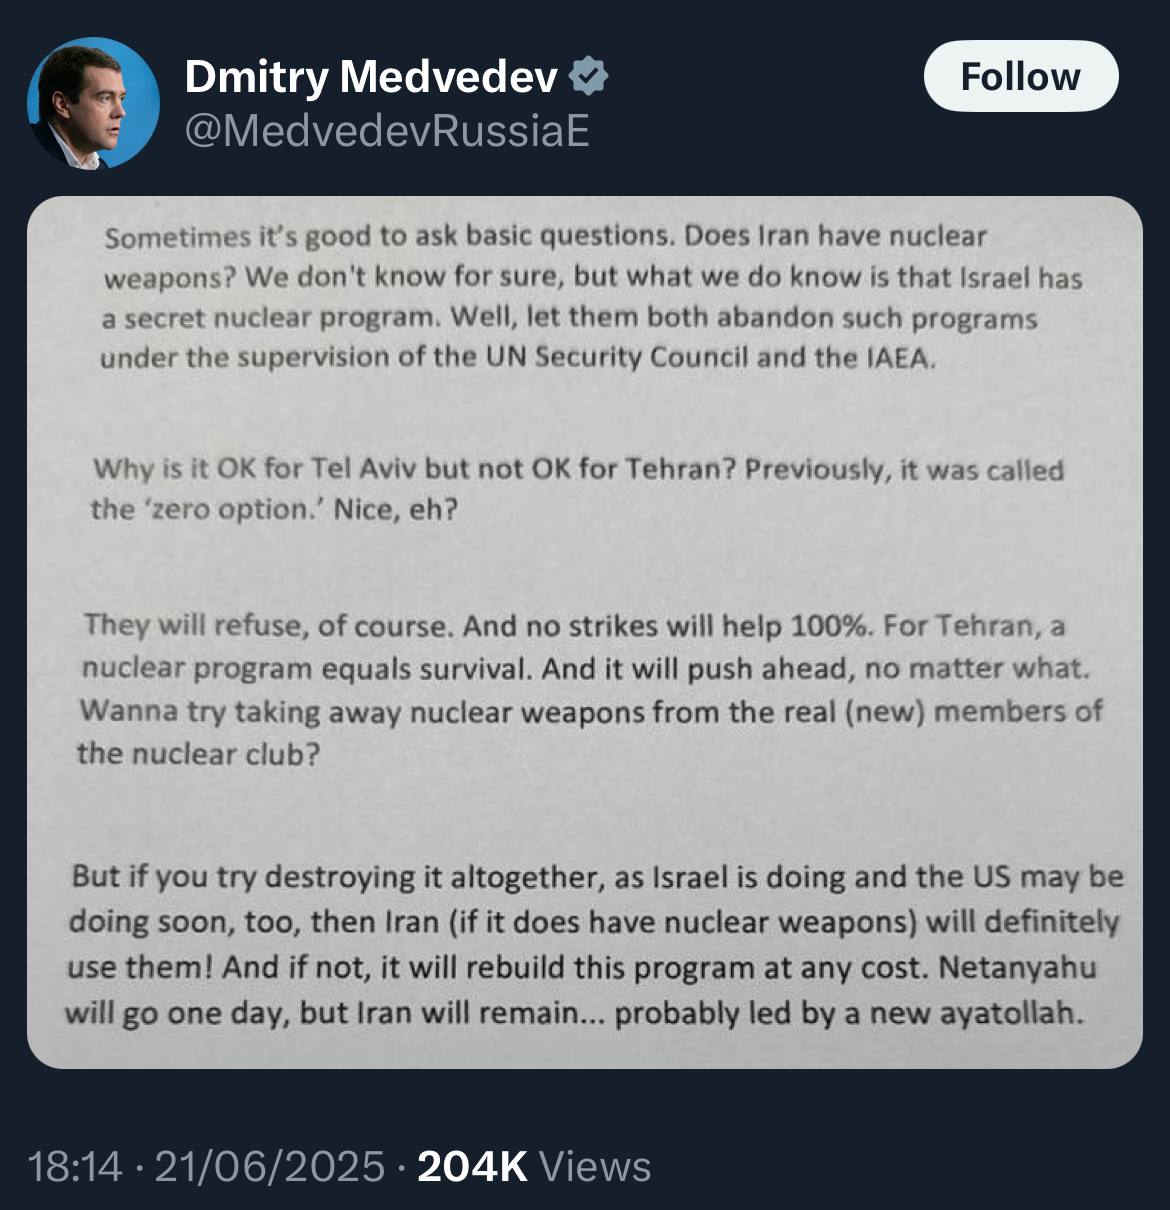Click the 18:14 post time
This screenshot has width=1170, height=1210.
click(76, 1166)
